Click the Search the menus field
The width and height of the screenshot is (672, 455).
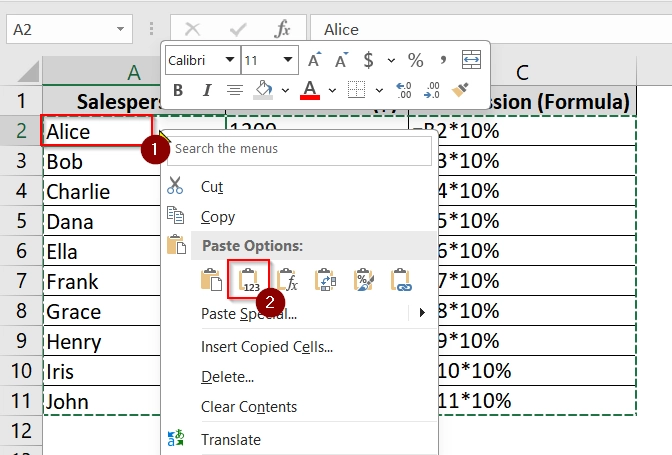pos(299,149)
